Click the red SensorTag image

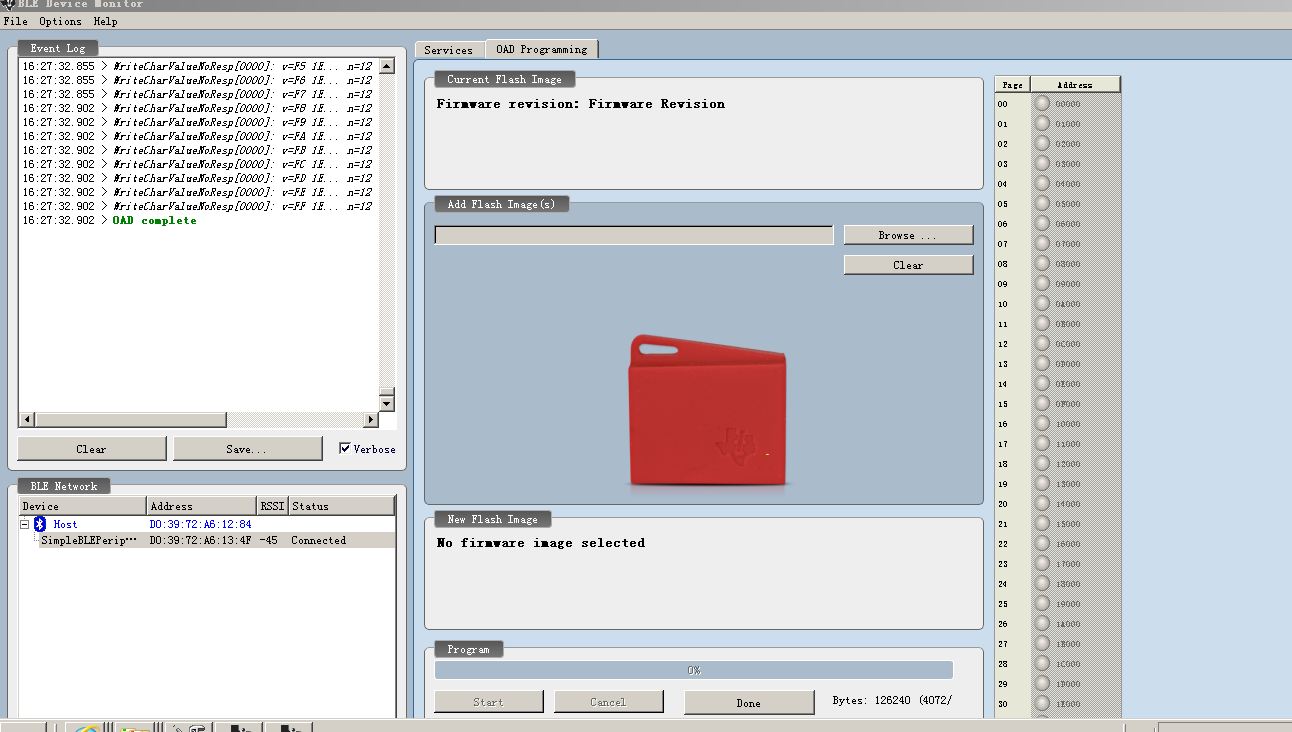[x=708, y=410]
